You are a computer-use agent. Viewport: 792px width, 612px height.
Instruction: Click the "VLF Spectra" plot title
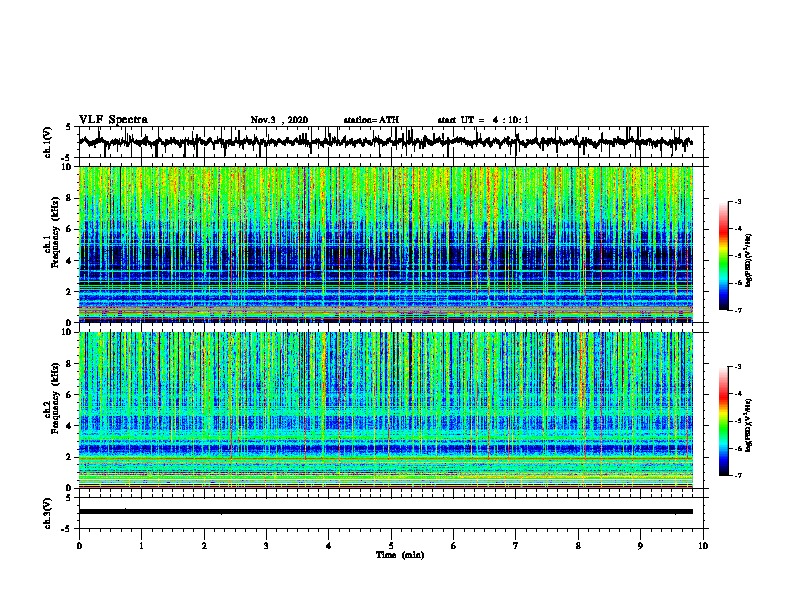(x=113, y=120)
